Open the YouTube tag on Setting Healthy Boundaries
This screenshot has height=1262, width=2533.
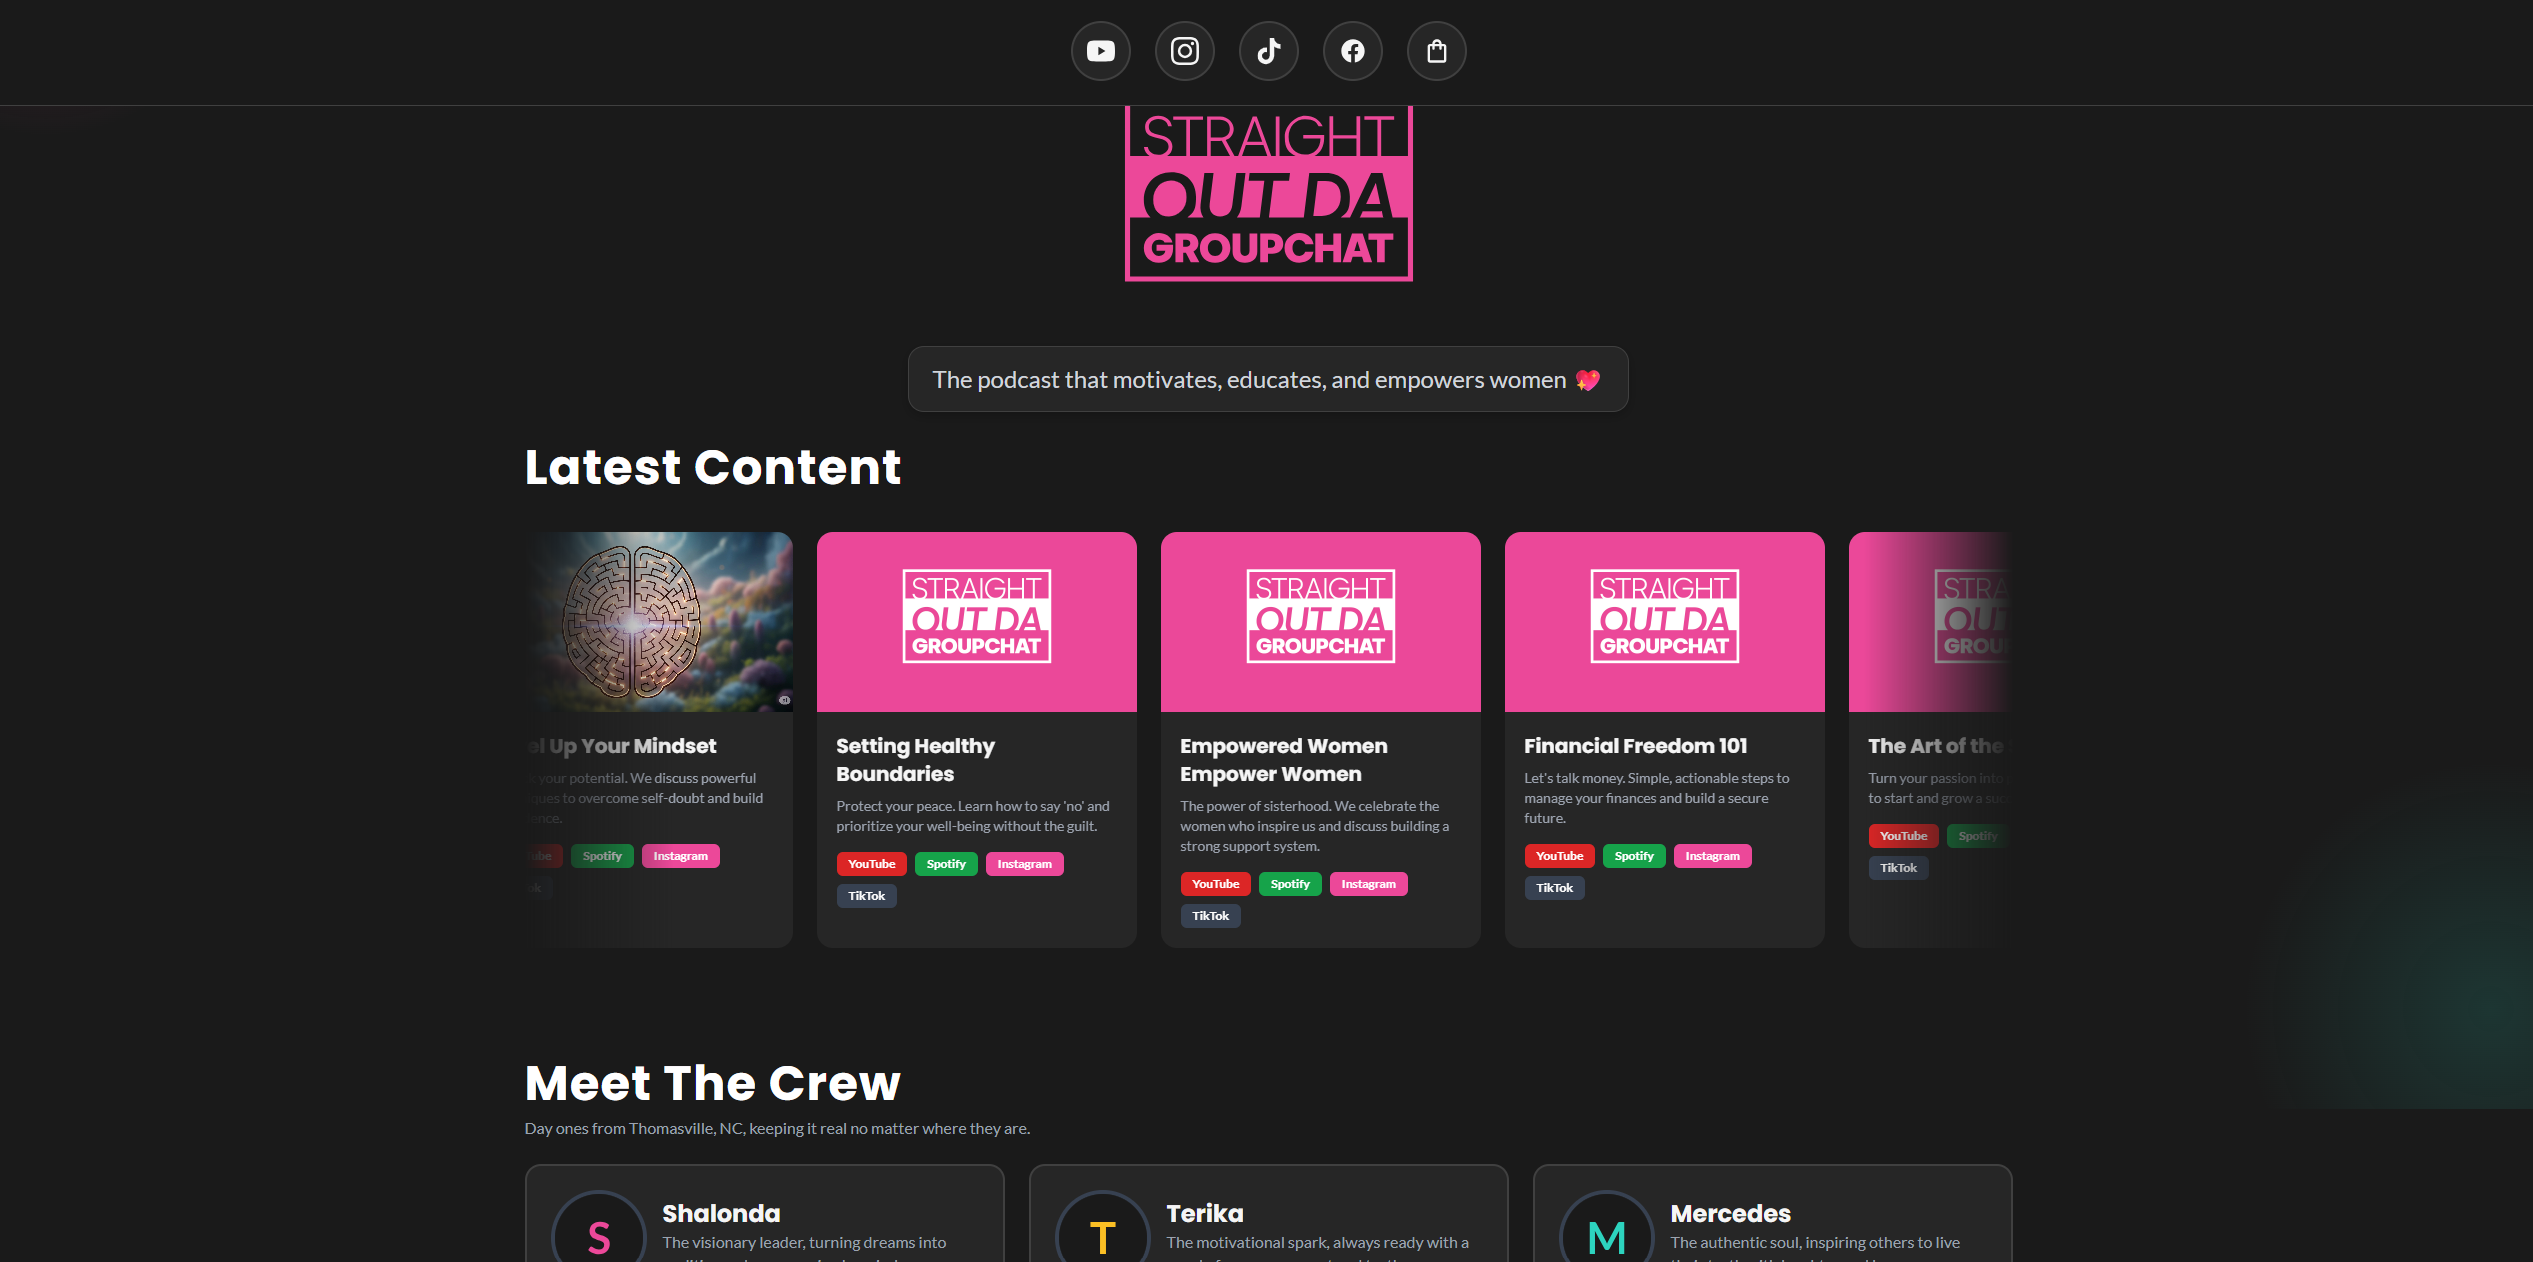click(871, 863)
